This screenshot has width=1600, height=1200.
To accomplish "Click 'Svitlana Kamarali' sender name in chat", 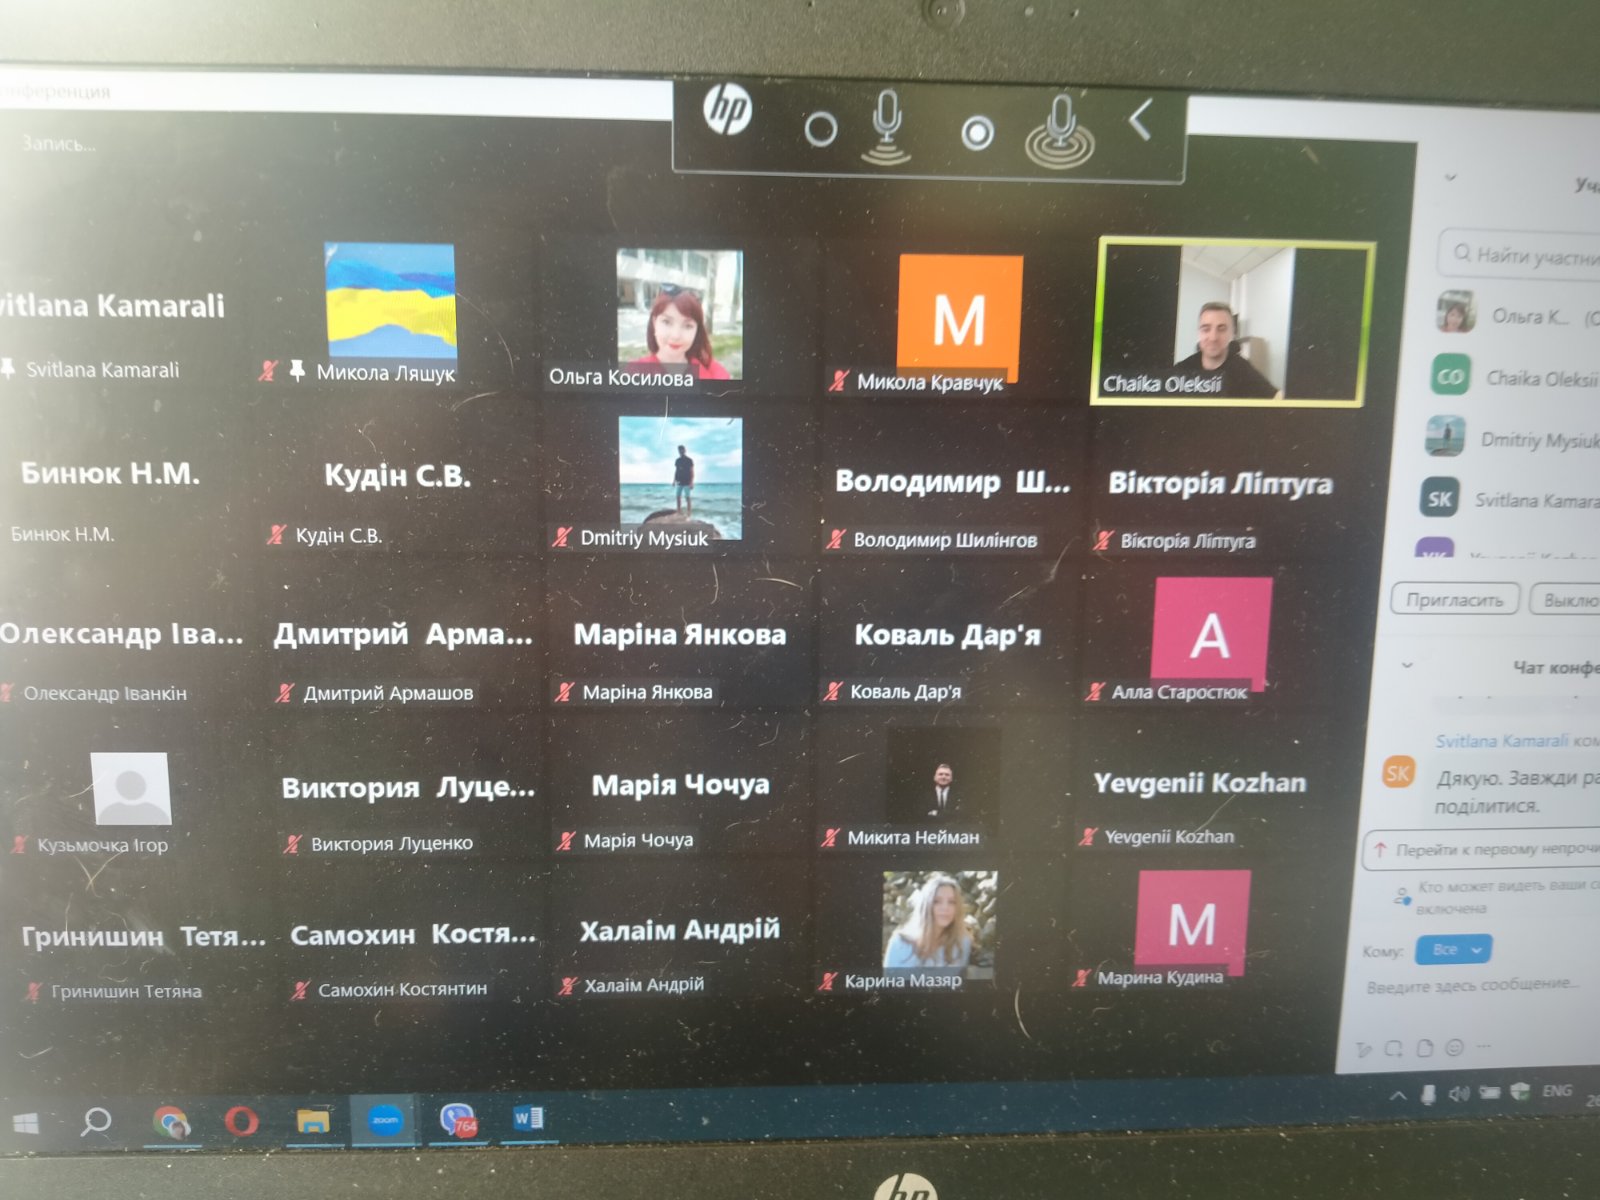I will click(1502, 741).
